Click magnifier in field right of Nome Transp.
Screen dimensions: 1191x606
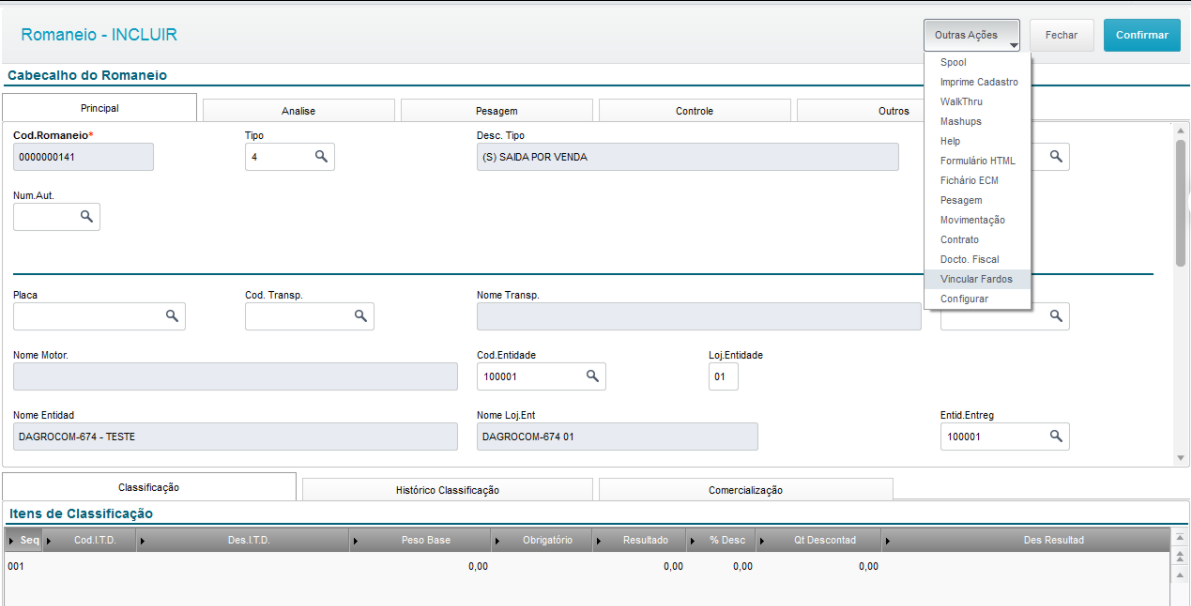1056,315
